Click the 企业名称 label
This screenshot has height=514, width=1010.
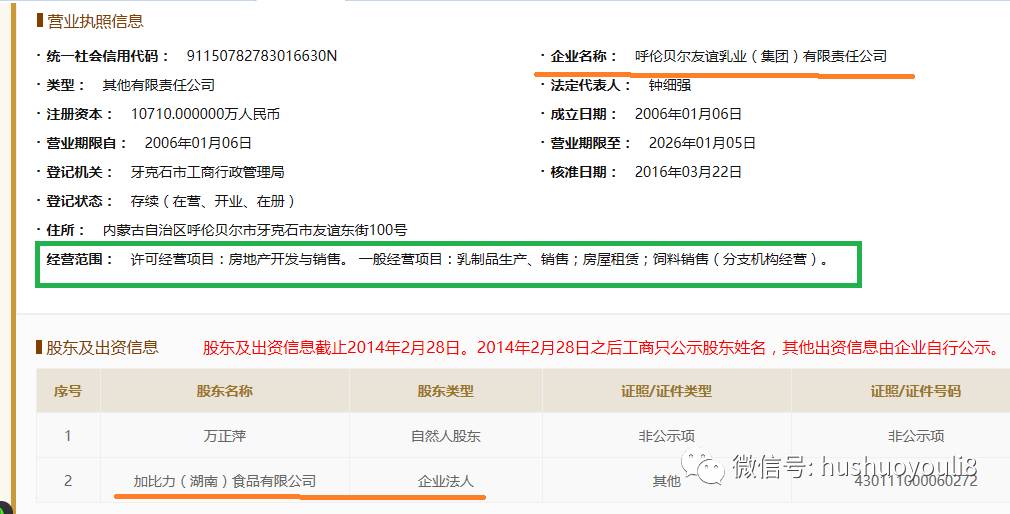[583, 56]
